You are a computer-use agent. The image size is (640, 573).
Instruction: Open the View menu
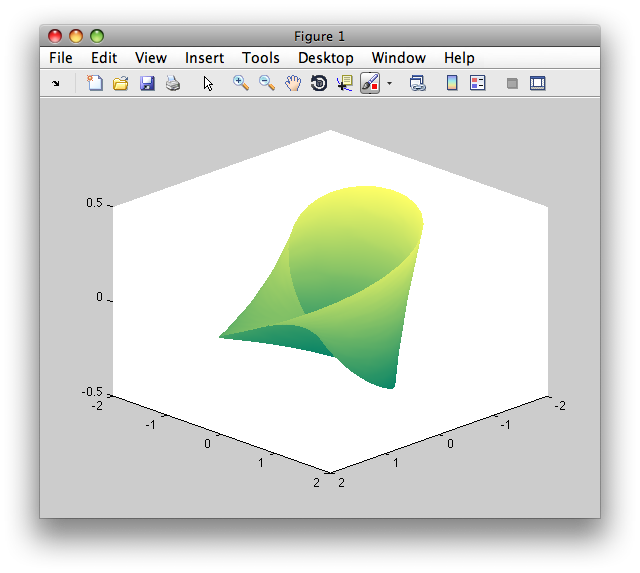click(x=151, y=58)
